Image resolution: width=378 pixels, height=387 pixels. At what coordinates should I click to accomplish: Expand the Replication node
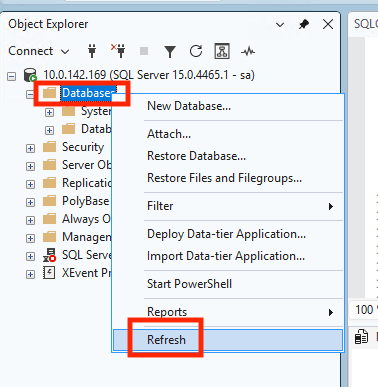pos(30,184)
